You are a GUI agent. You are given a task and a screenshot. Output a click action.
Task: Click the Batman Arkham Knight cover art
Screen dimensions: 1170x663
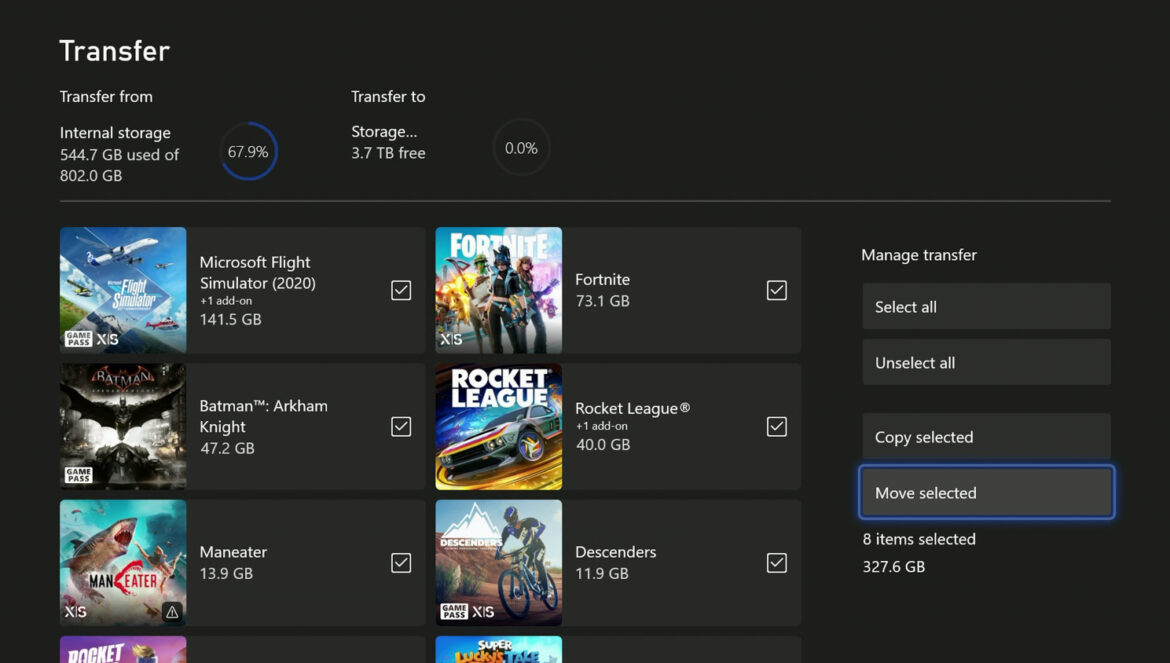123,427
